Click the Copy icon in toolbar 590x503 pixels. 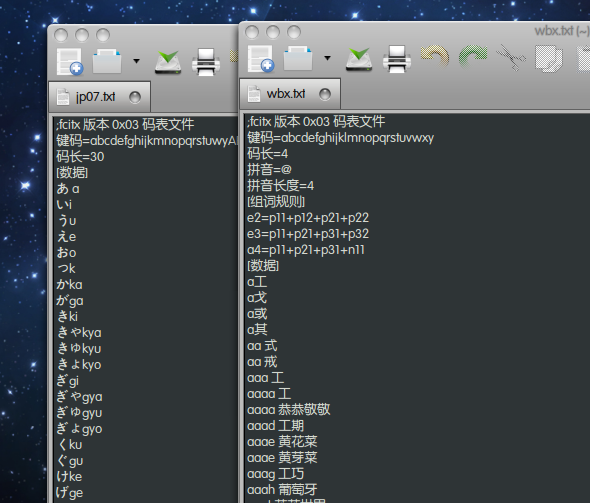pos(549,58)
